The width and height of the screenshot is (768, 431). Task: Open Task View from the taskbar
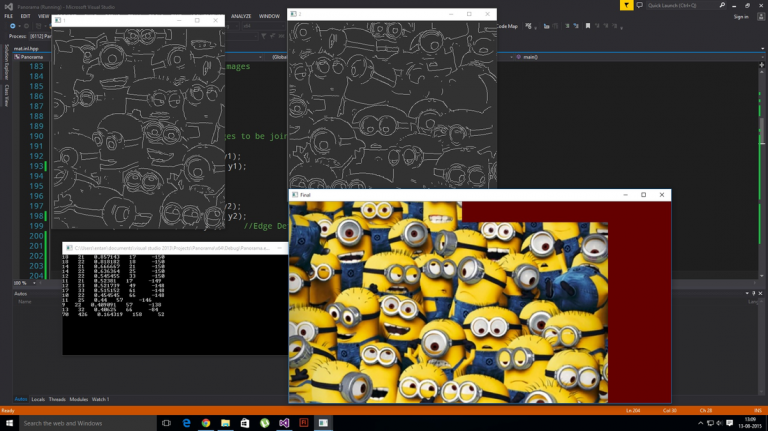pyautogui.click(x=167, y=423)
